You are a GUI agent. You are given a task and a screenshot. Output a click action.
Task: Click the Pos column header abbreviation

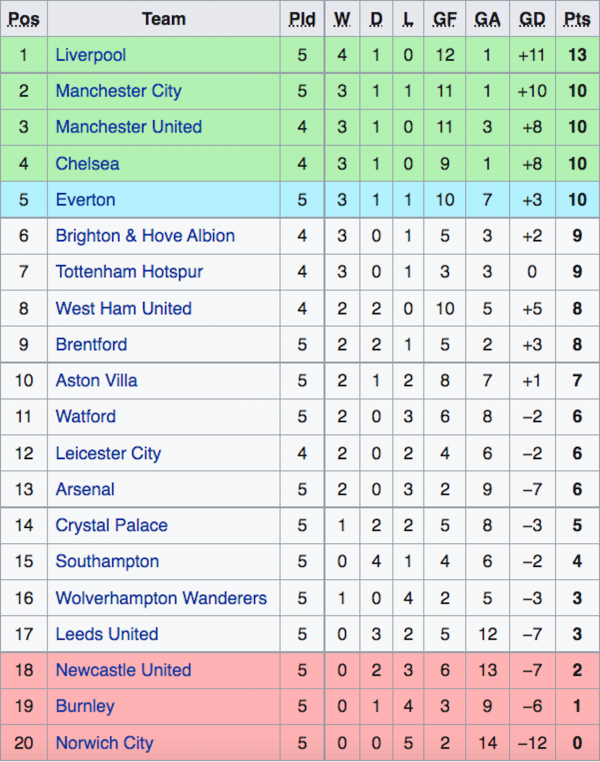pyautogui.click(x=23, y=19)
